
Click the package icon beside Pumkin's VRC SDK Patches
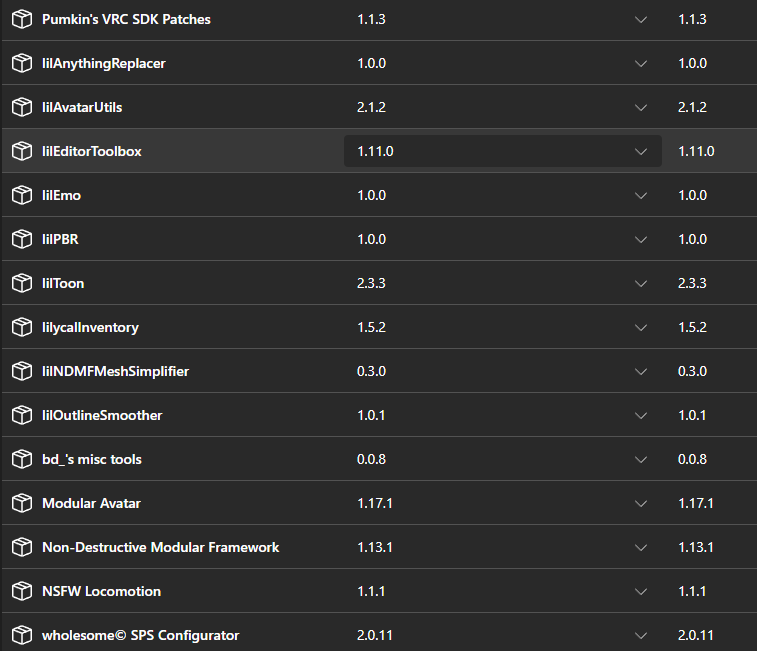click(22, 19)
